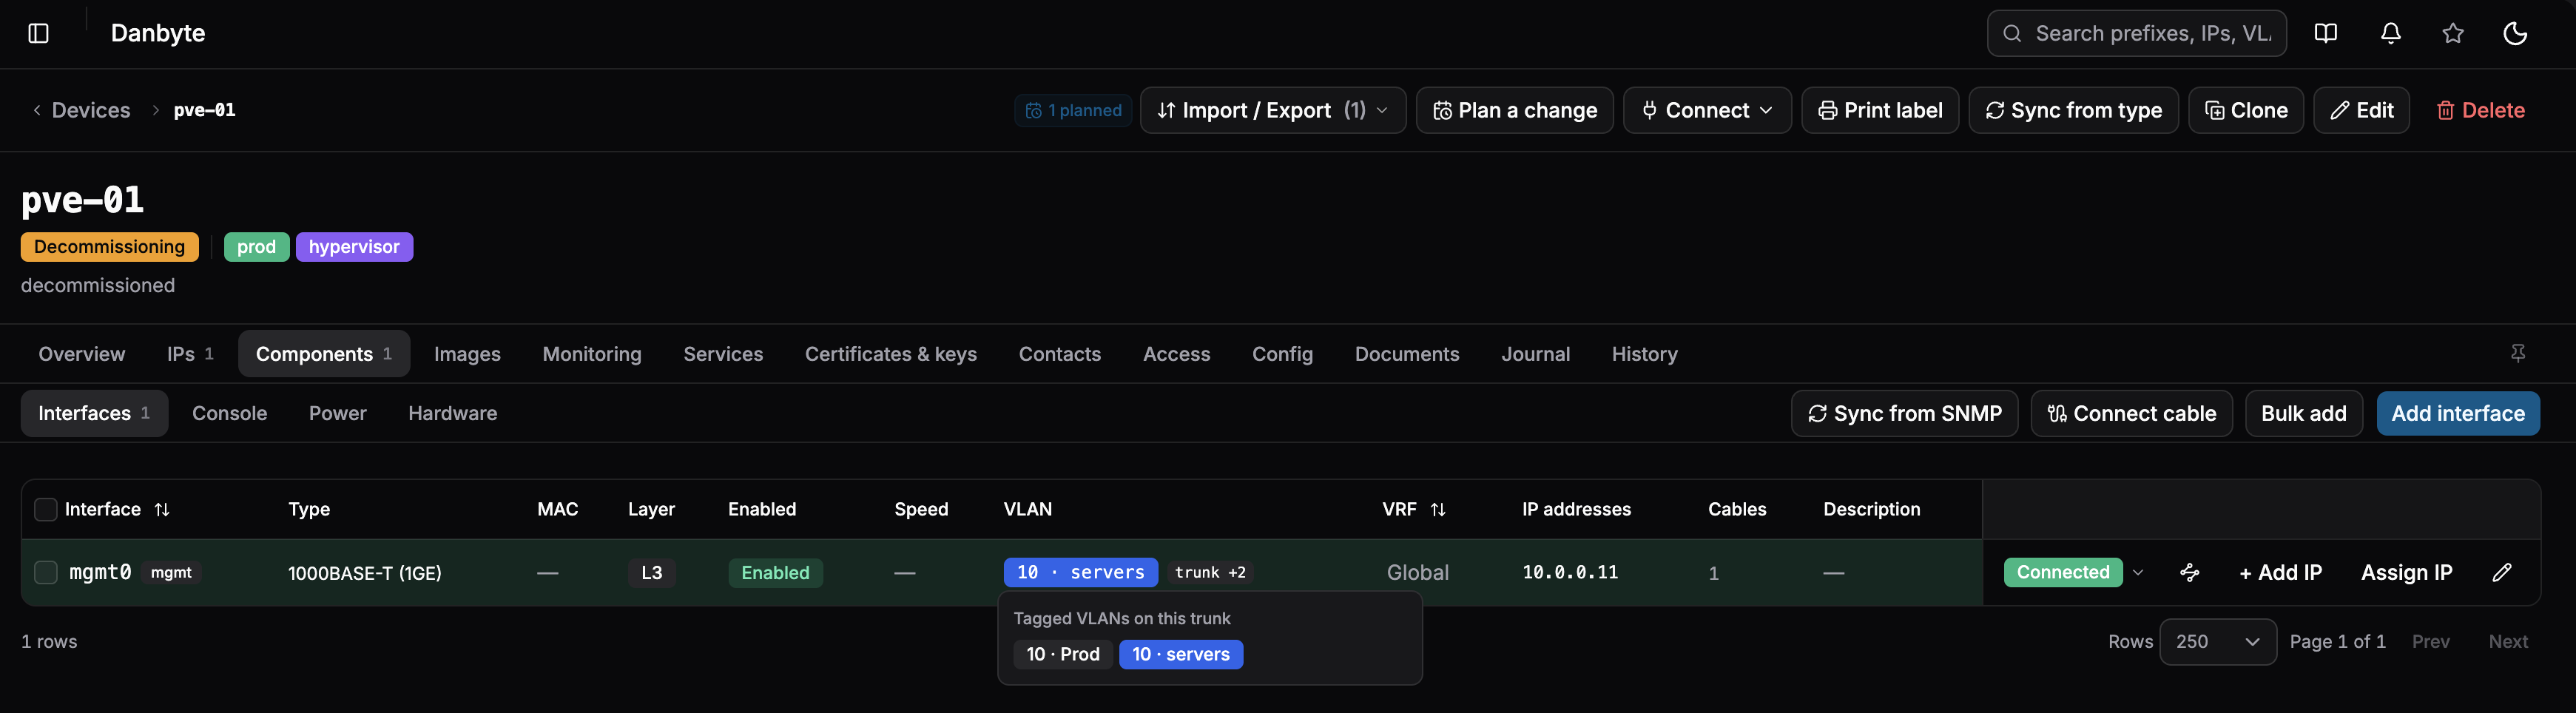Go to Devices breadcrumb link
Viewport: 2576px width, 713px height.
[x=91, y=110]
